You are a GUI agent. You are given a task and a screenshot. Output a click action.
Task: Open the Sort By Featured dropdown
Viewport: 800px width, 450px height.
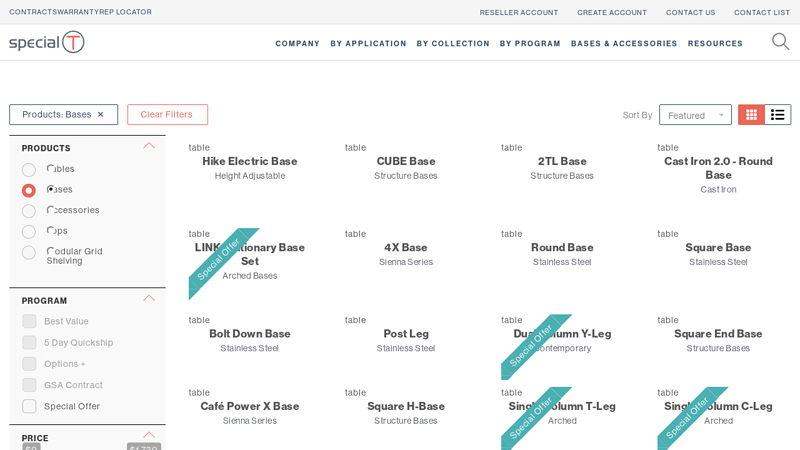click(x=695, y=115)
